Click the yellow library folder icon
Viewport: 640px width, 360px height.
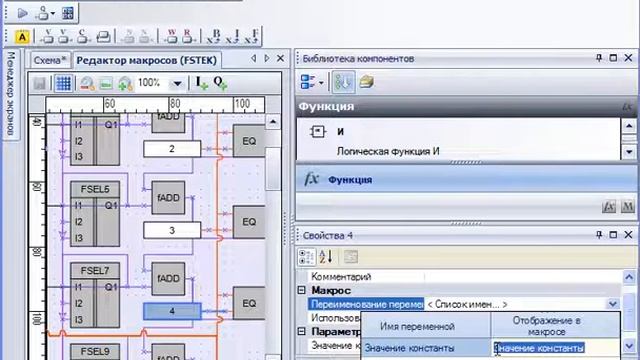pos(366,82)
